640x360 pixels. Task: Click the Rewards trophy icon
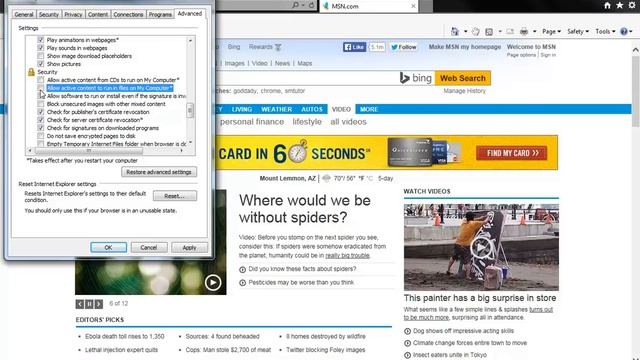coord(278,47)
